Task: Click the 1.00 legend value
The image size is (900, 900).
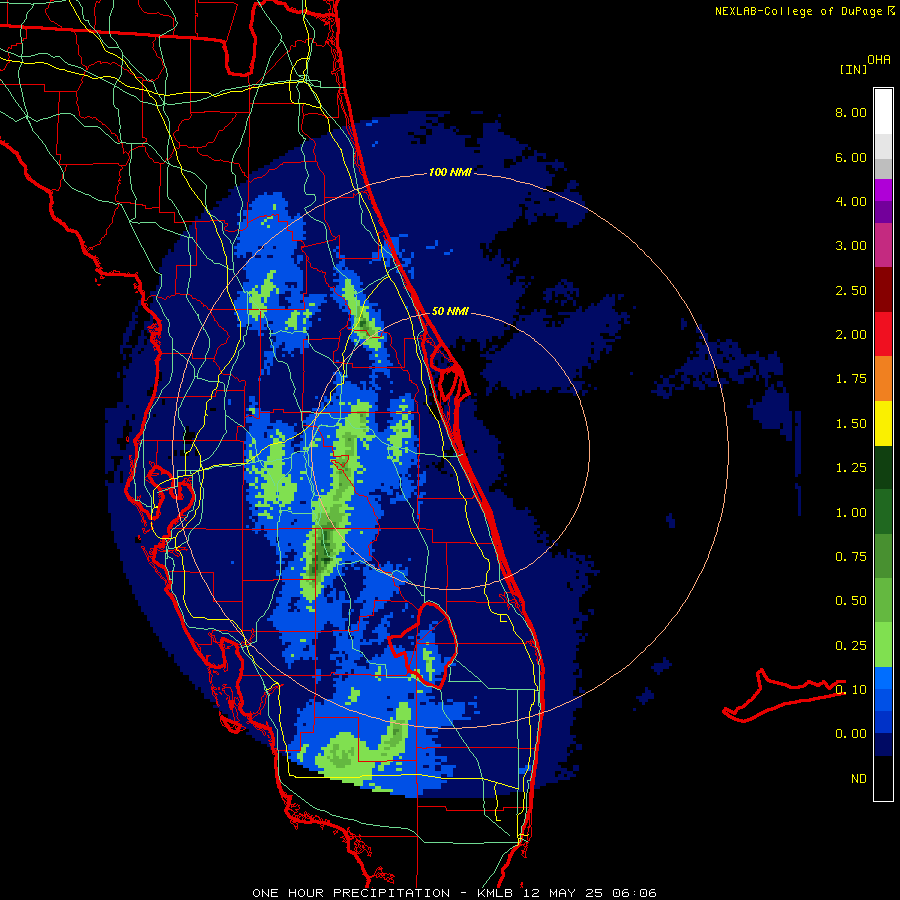Action: pyautogui.click(x=851, y=513)
